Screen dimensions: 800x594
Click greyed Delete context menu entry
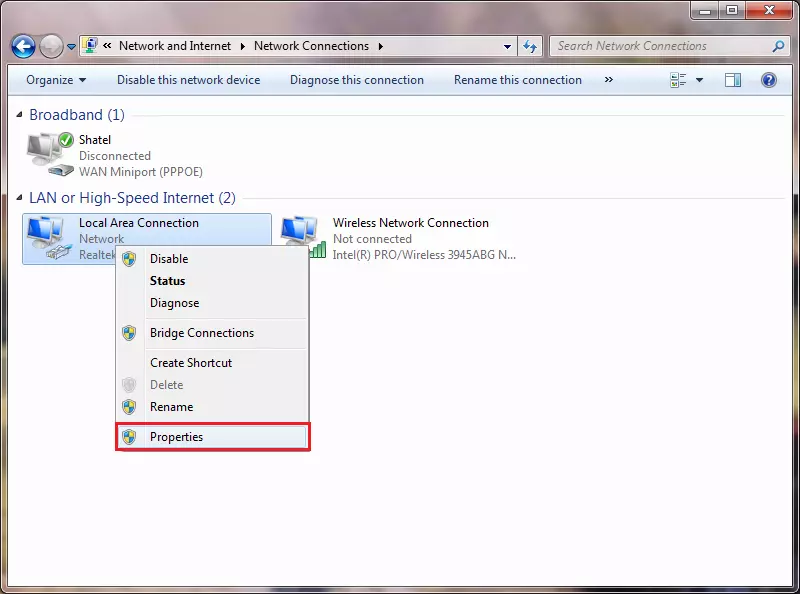tap(212, 385)
